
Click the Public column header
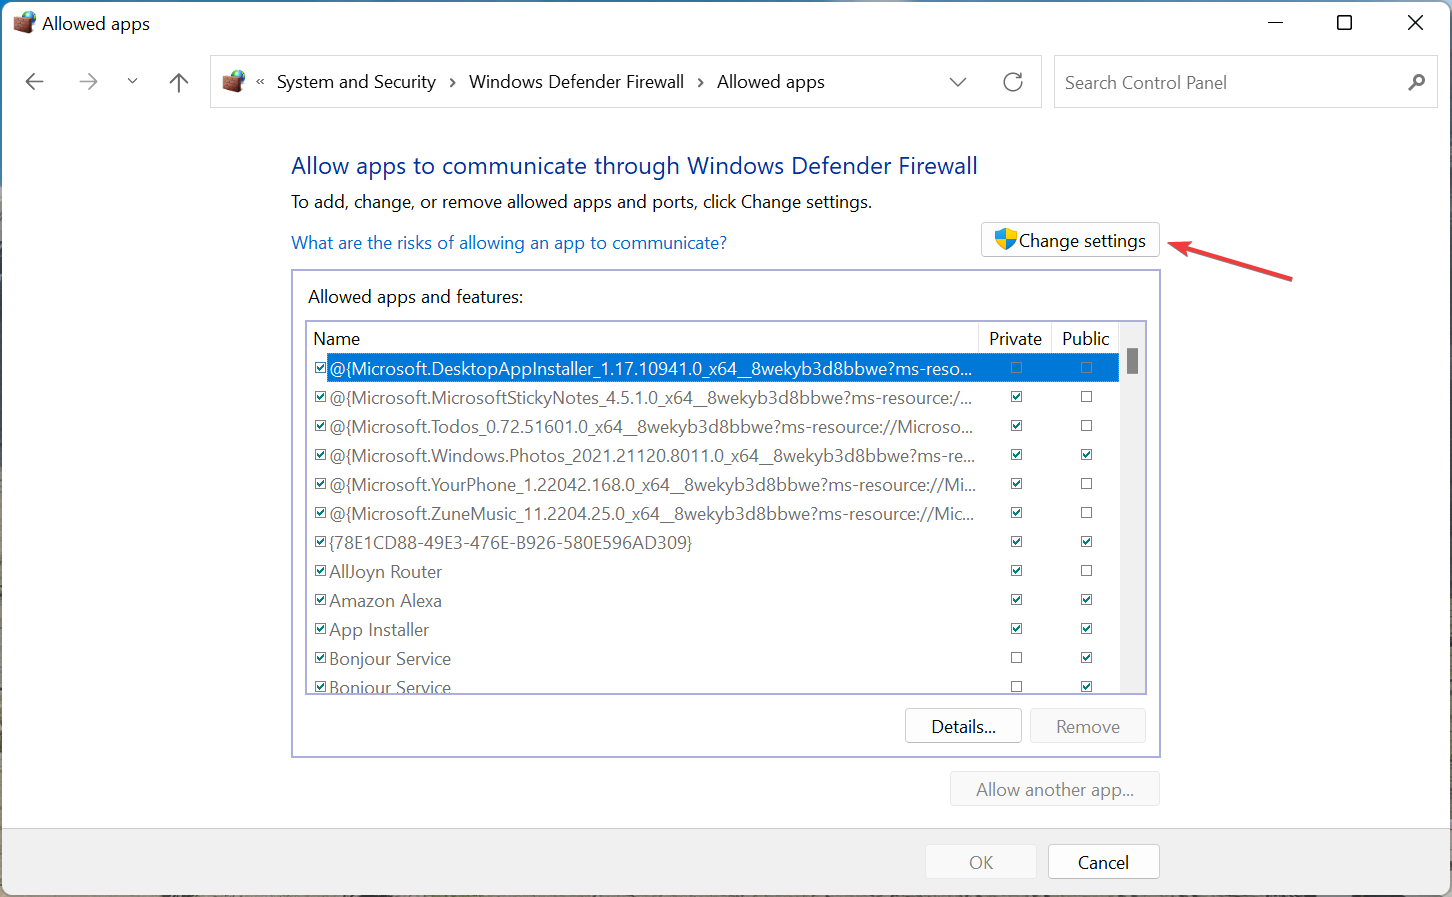click(x=1085, y=338)
